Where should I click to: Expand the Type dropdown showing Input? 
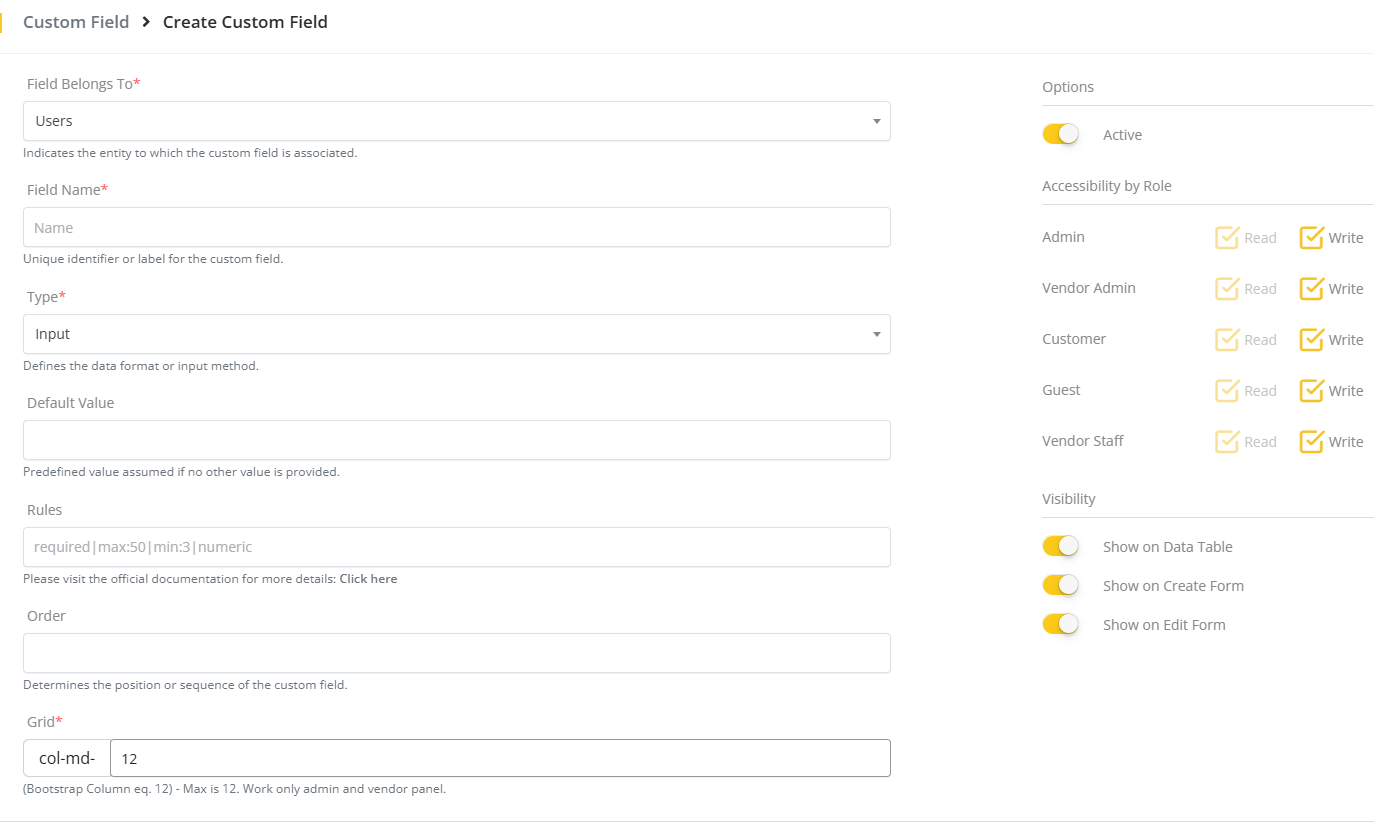(x=456, y=334)
